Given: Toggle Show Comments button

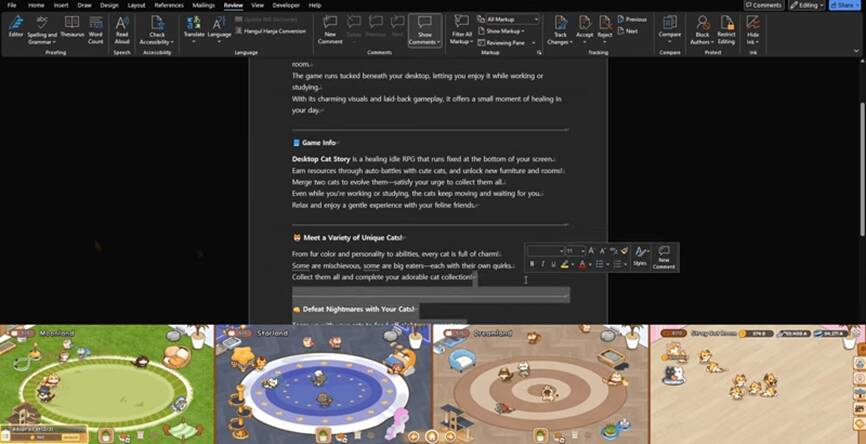Looking at the screenshot, I should [x=425, y=29].
